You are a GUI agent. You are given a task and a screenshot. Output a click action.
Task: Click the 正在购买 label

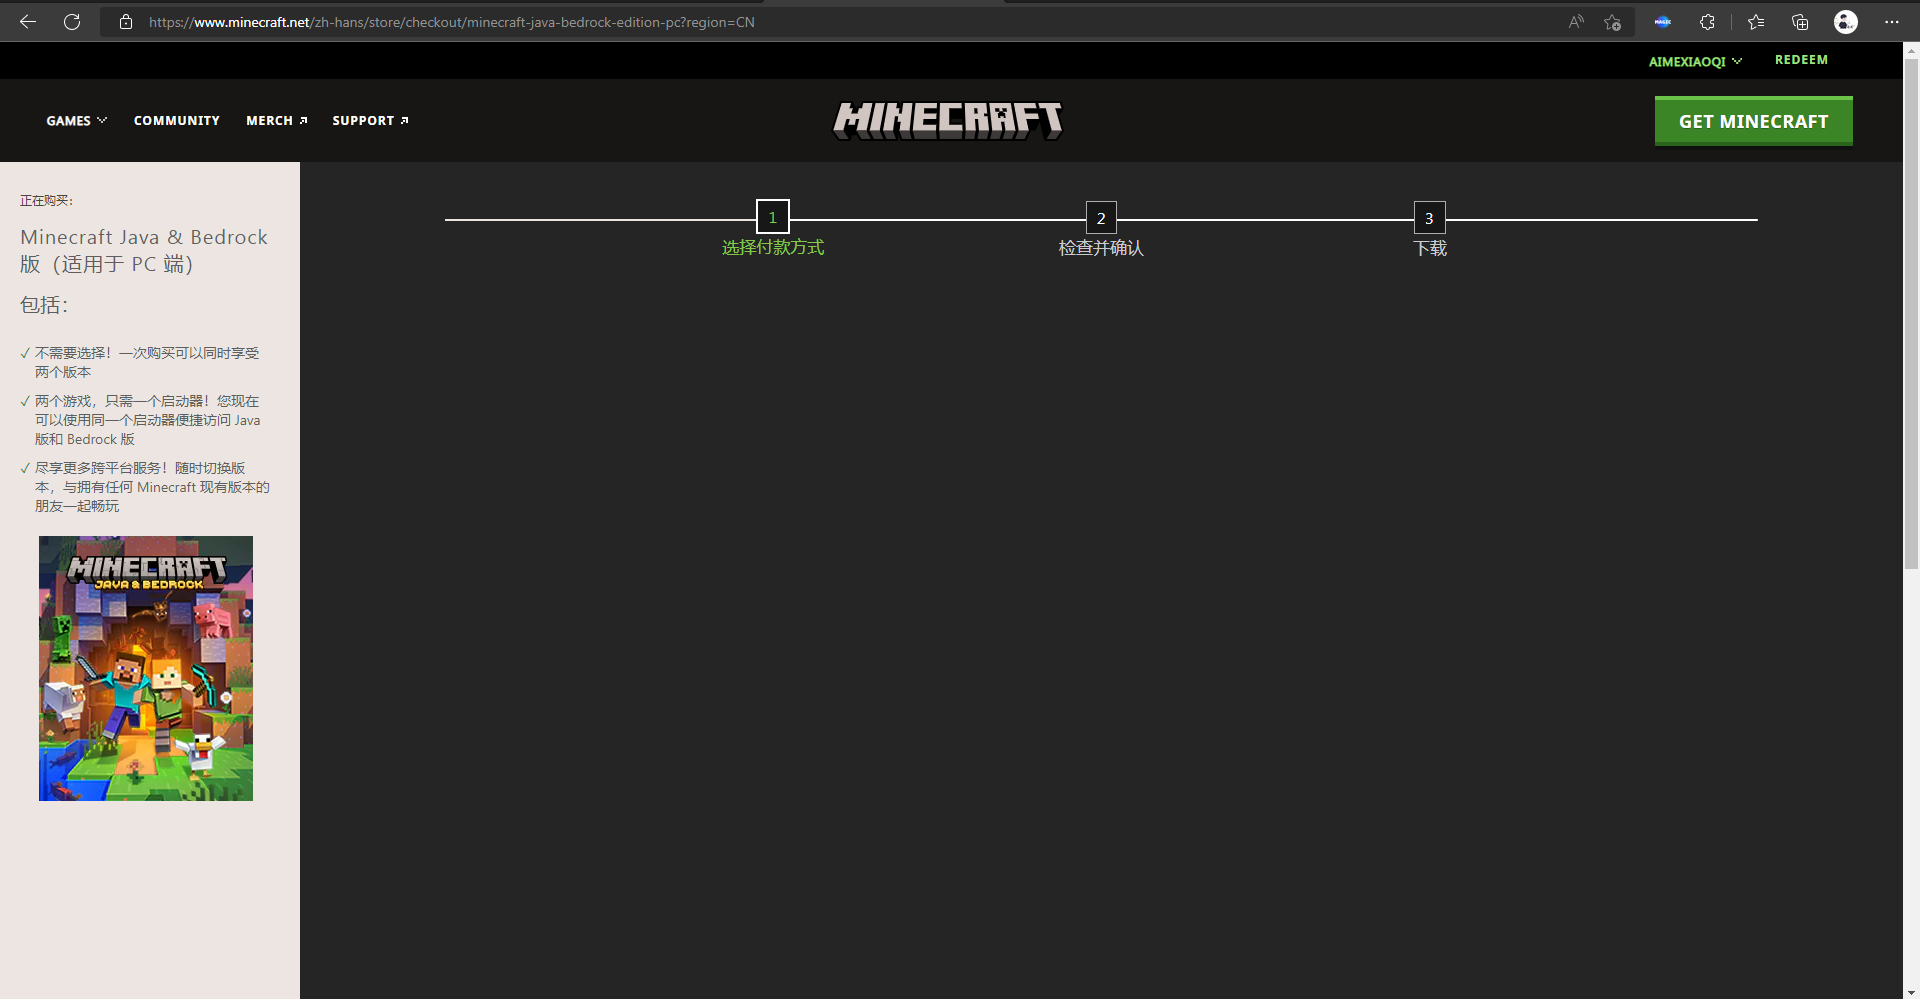click(46, 201)
